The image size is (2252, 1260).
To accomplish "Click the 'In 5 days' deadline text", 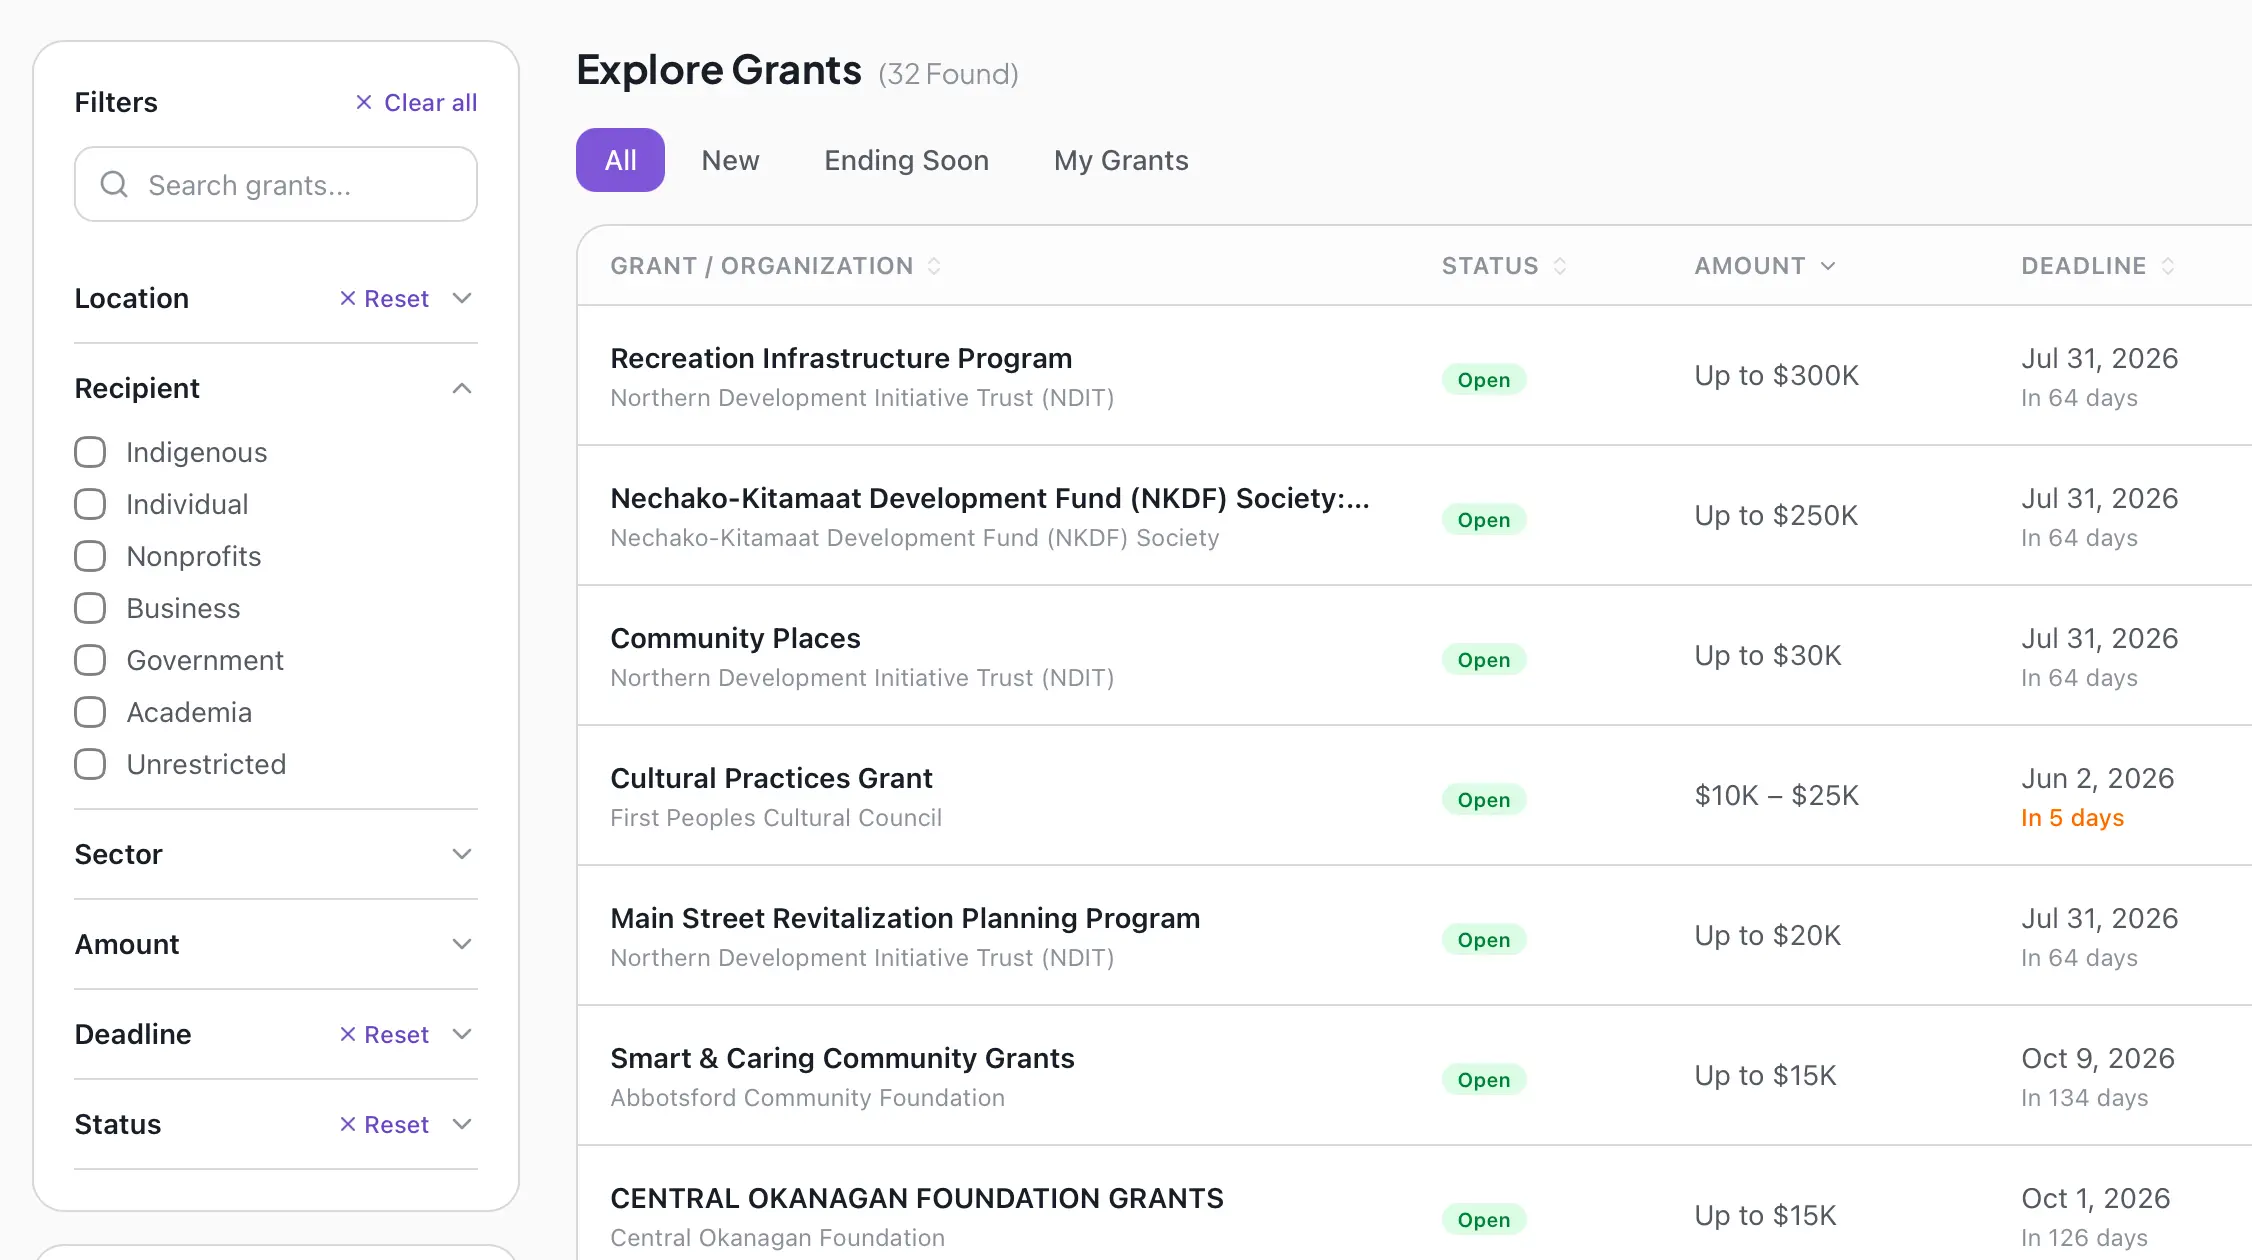I will (x=2072, y=818).
